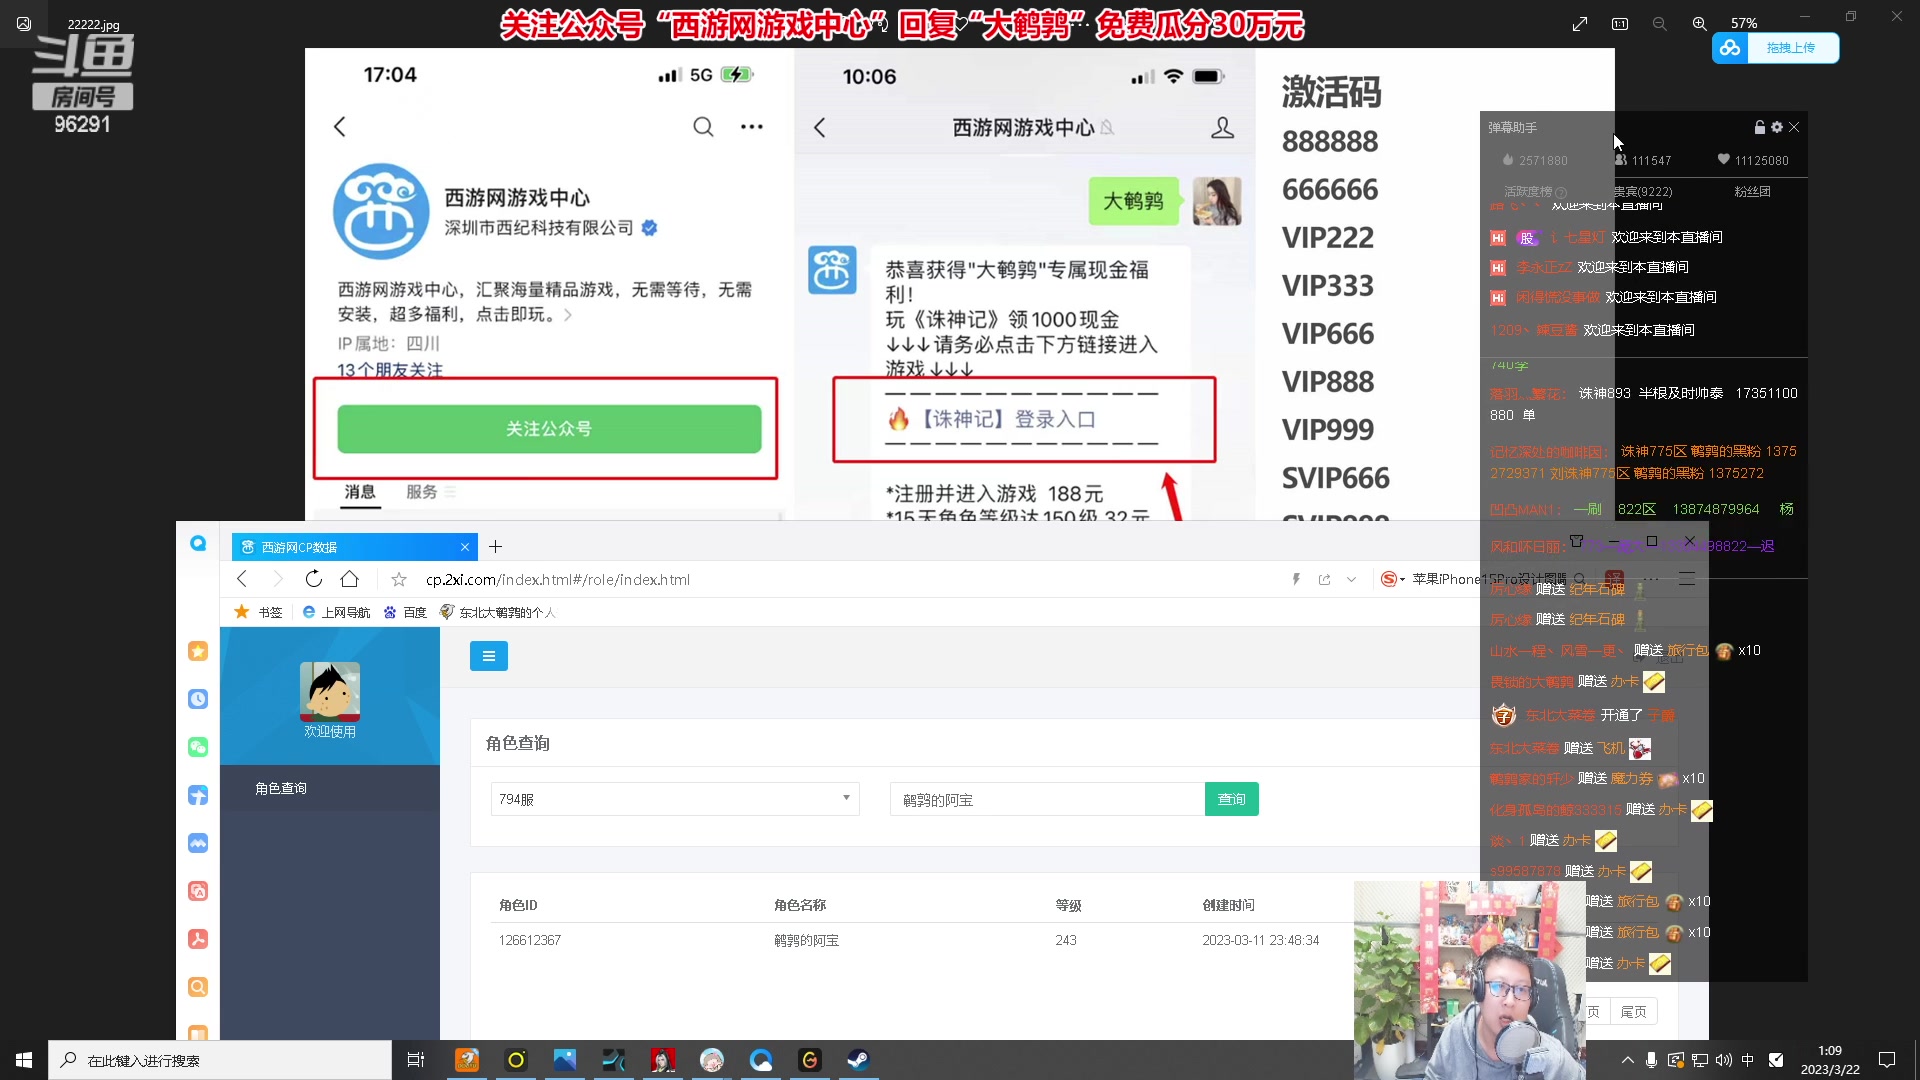Open the Douyu client icon in taskbar
The image size is (1920, 1080).
[x=467, y=1060]
